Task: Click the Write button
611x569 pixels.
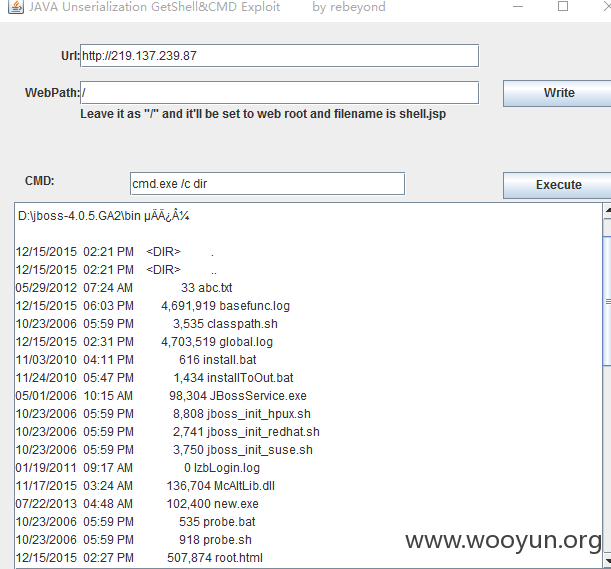Action: click(x=558, y=93)
